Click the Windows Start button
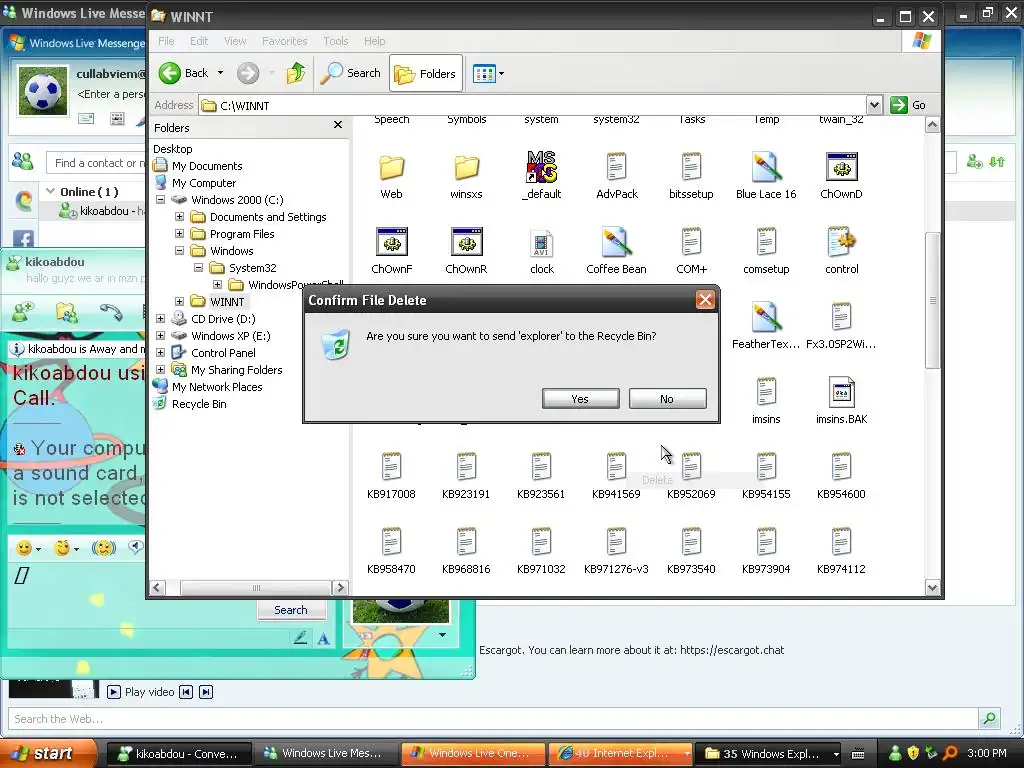Screen dimensions: 1024x768 pos(48,753)
